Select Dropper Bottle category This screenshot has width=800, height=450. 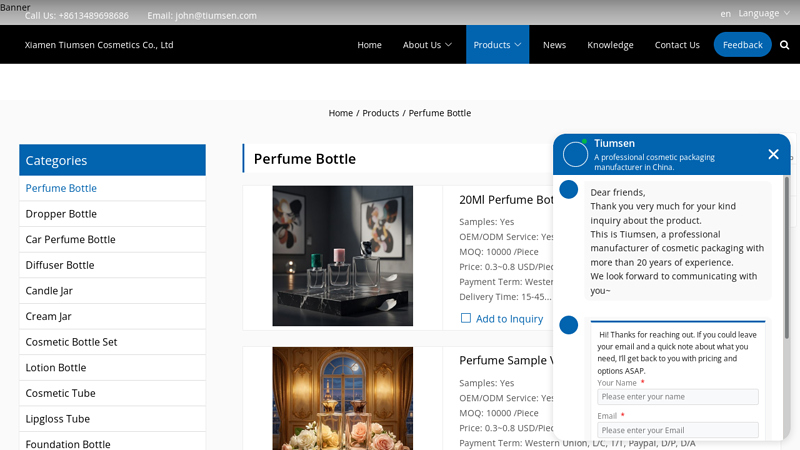(112, 214)
